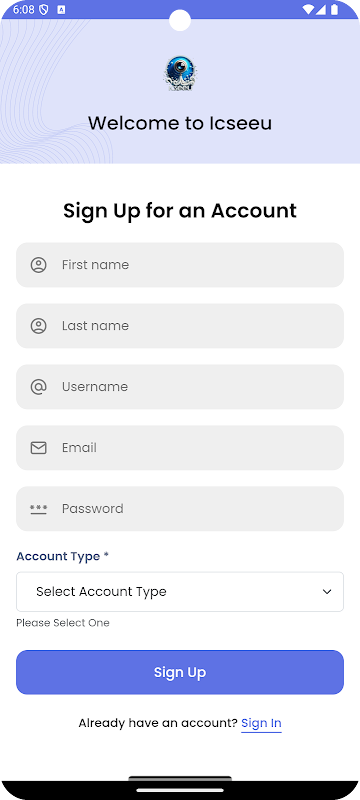The image size is (360, 800).
Task: Open the Select Account Type dropdown
Action: coord(180,592)
